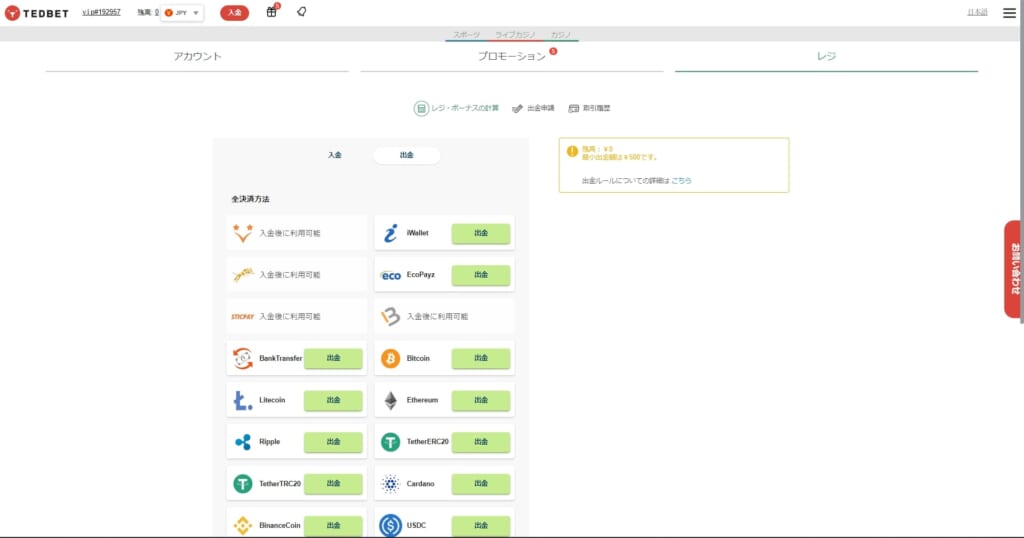This screenshot has width=1024, height=538.
Task: Select the レジ tab
Action: [826, 57]
